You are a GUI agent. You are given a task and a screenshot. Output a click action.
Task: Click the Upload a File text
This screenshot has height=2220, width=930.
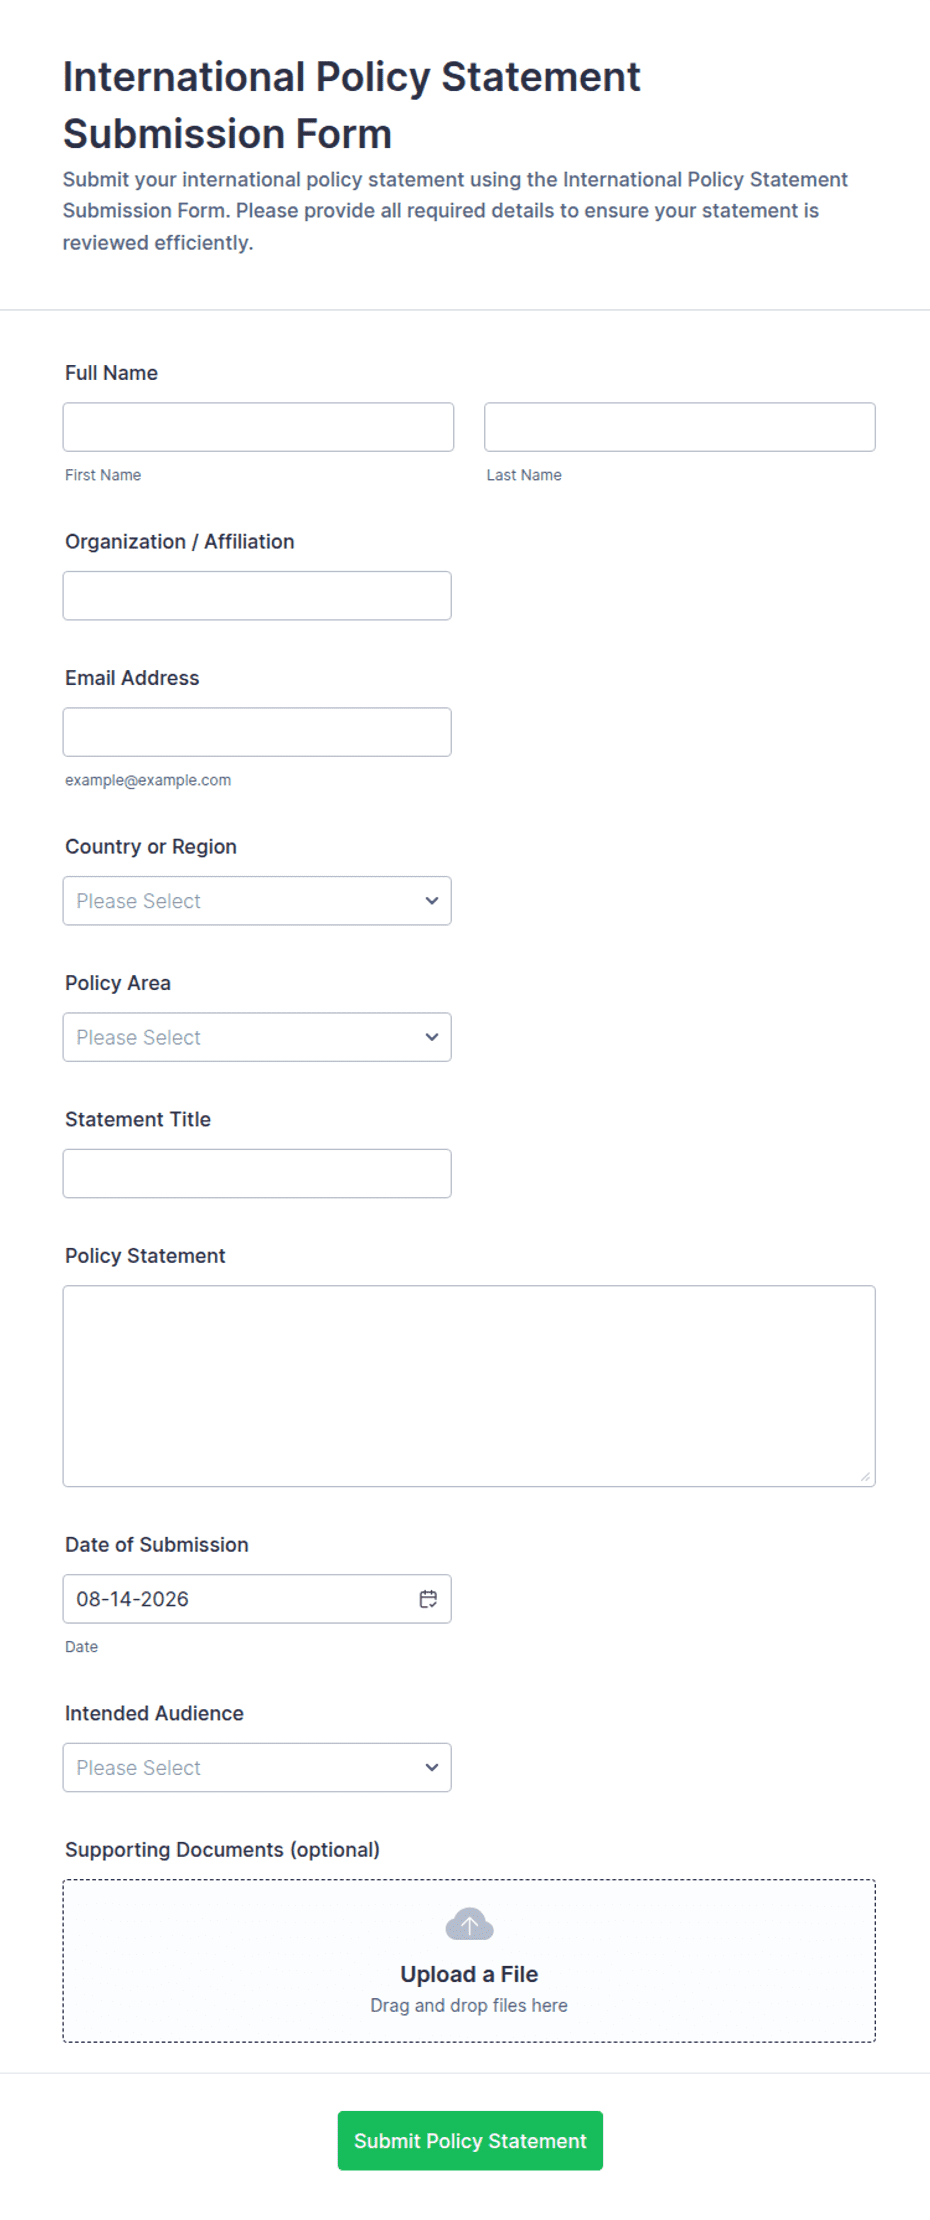[x=469, y=1974]
